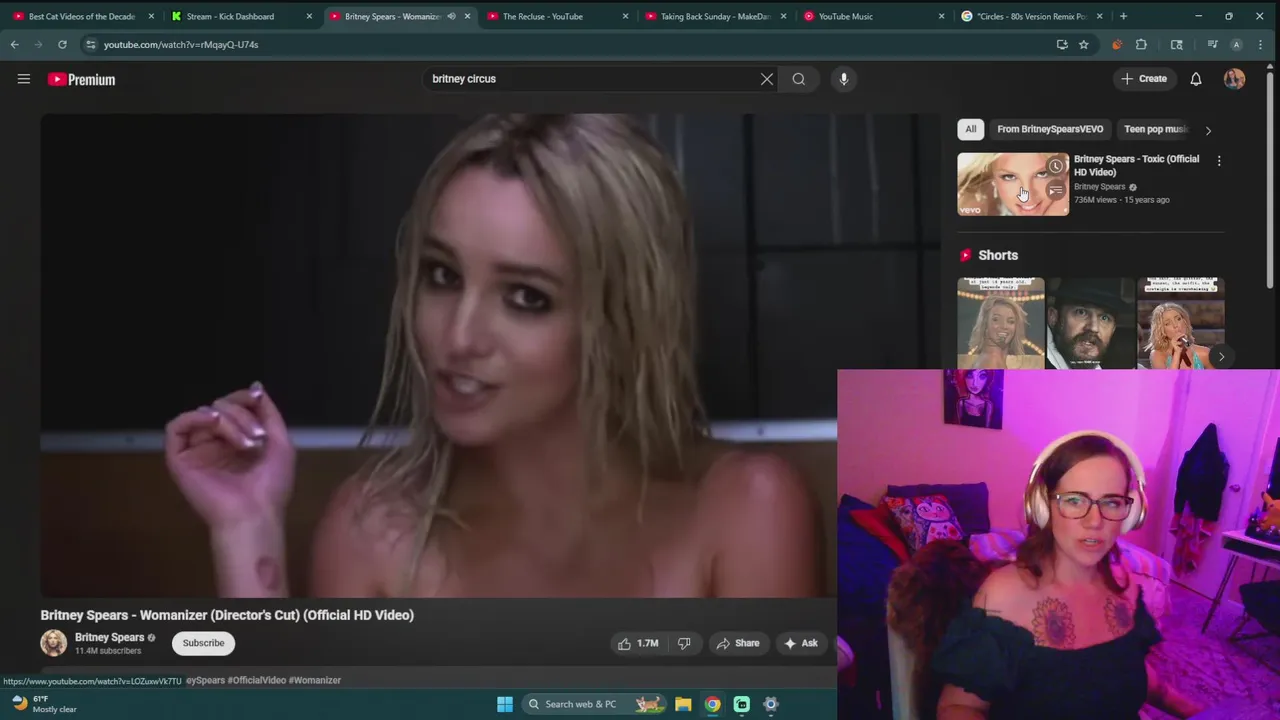Switch to YouTube Music tab

846,16
